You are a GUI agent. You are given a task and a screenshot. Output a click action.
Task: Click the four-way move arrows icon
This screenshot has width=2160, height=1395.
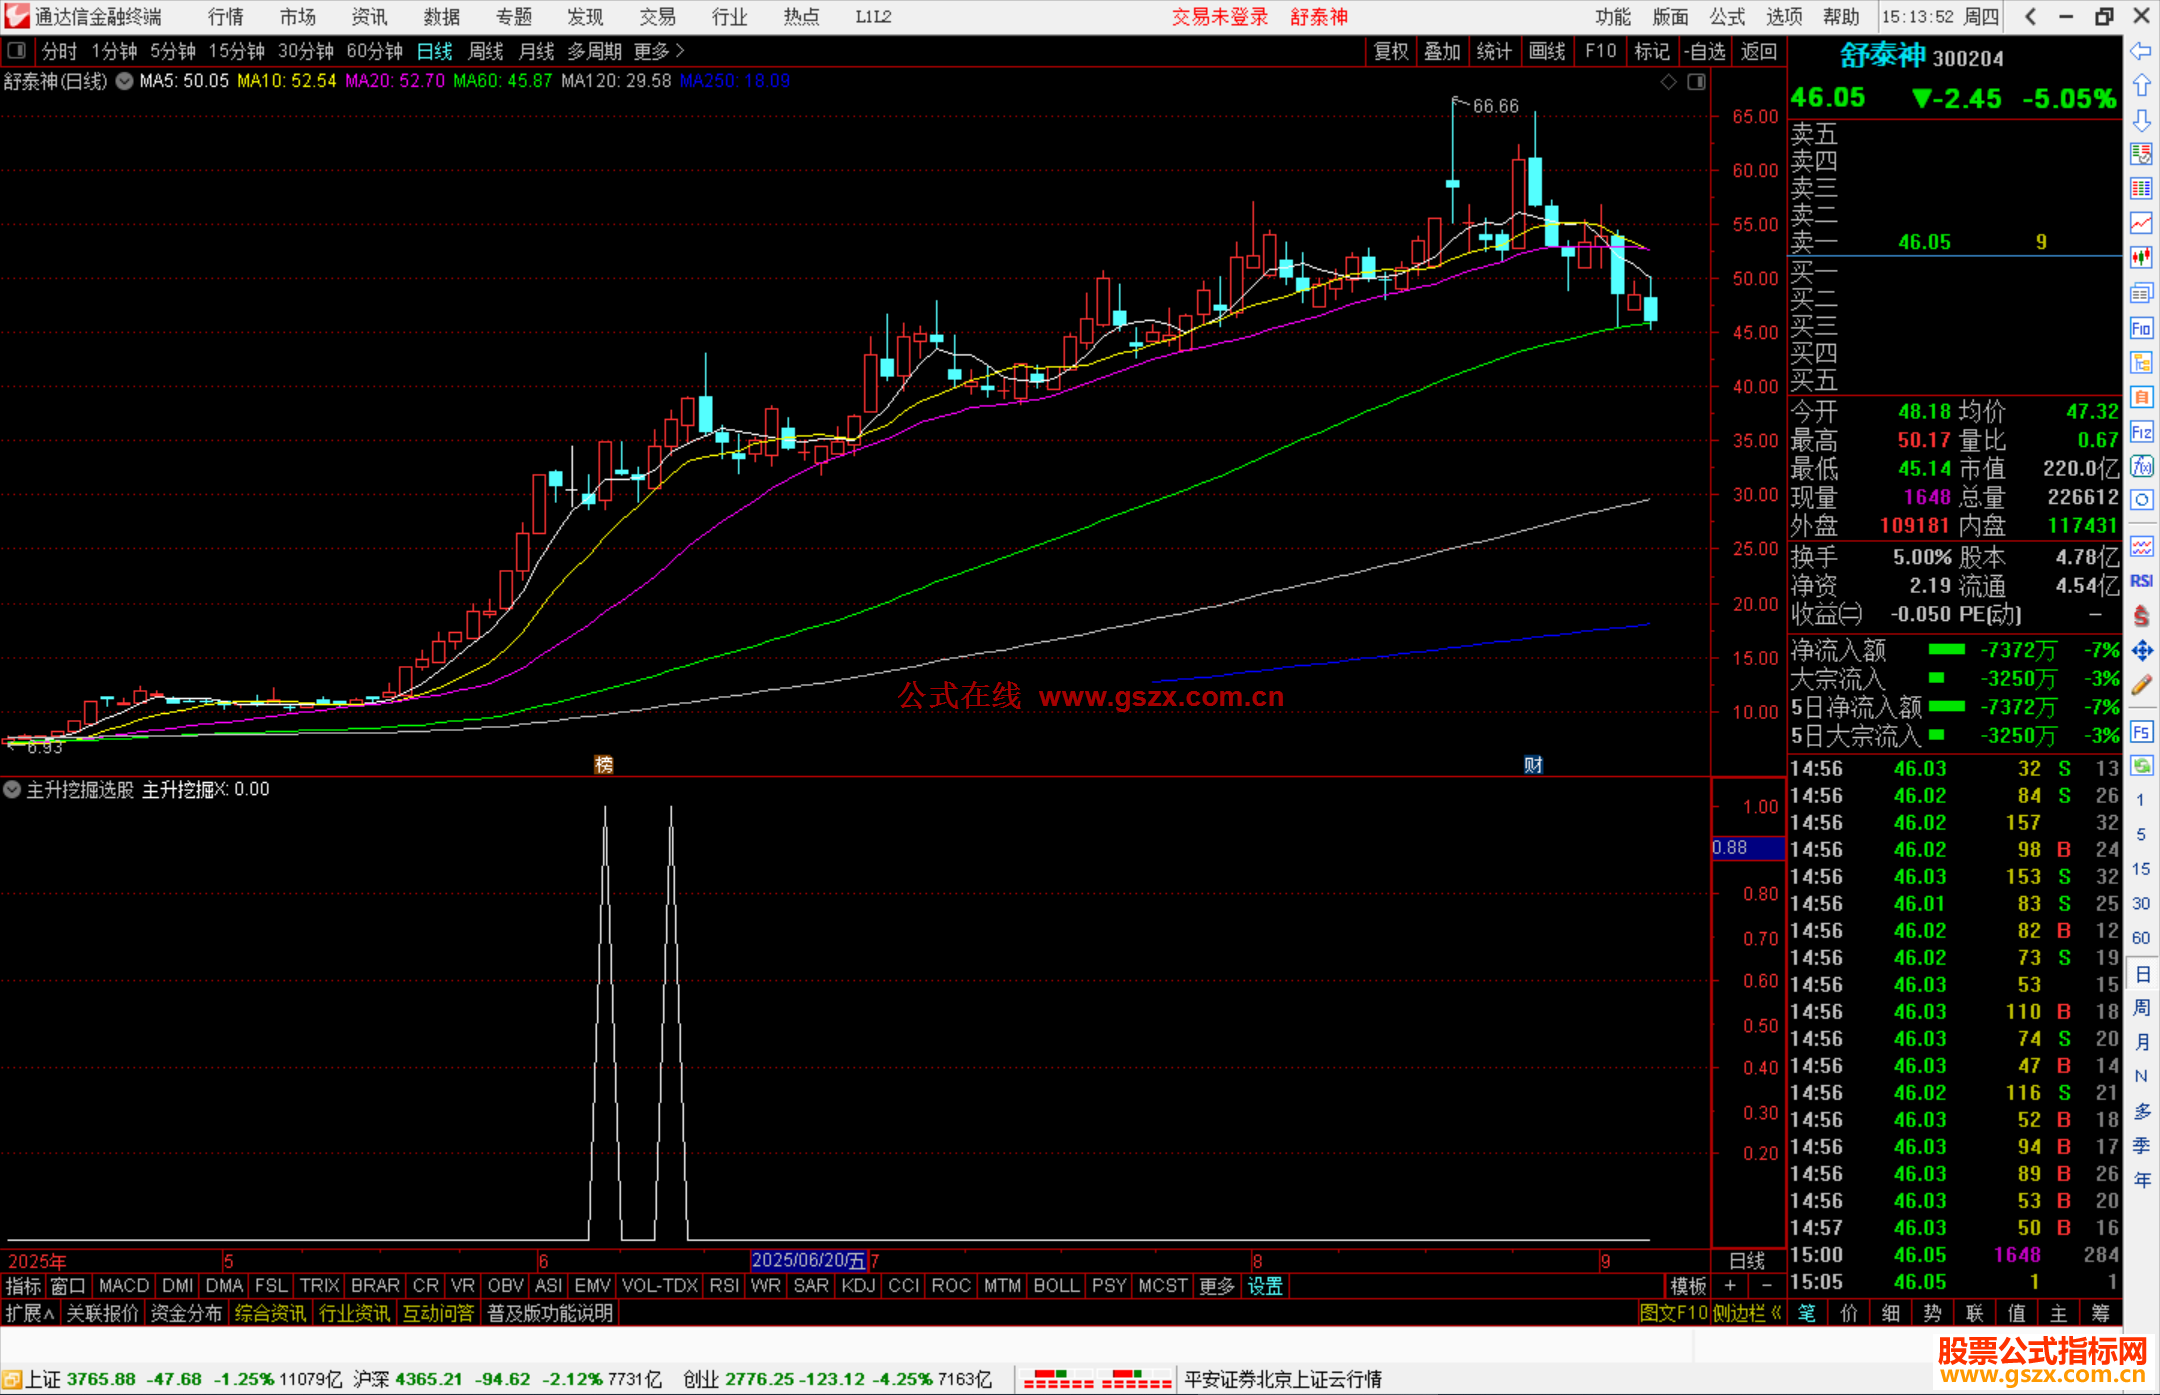point(2141,651)
